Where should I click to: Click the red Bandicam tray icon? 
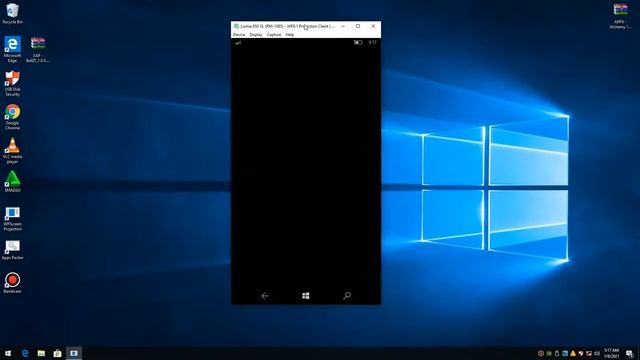point(541,353)
